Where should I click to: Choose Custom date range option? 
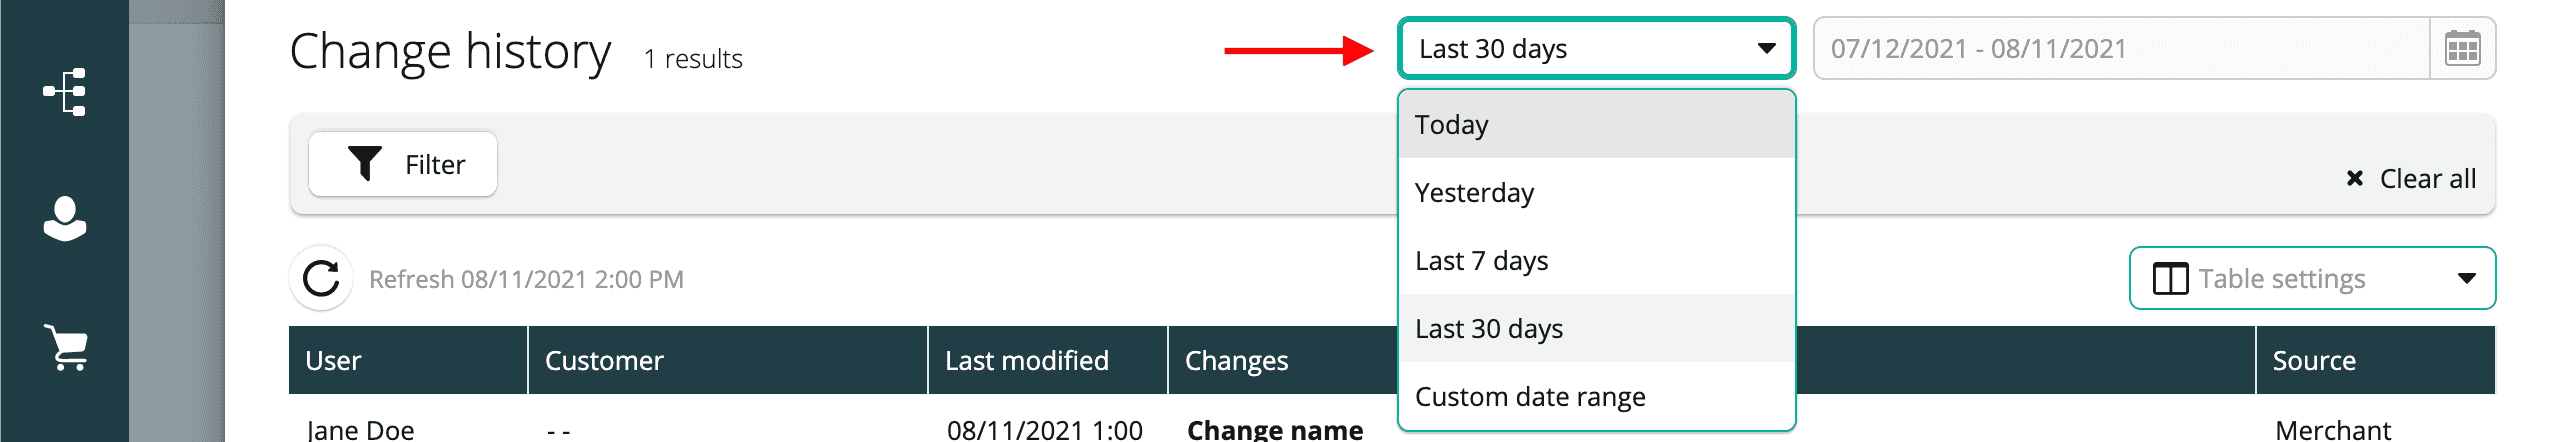tap(1530, 397)
